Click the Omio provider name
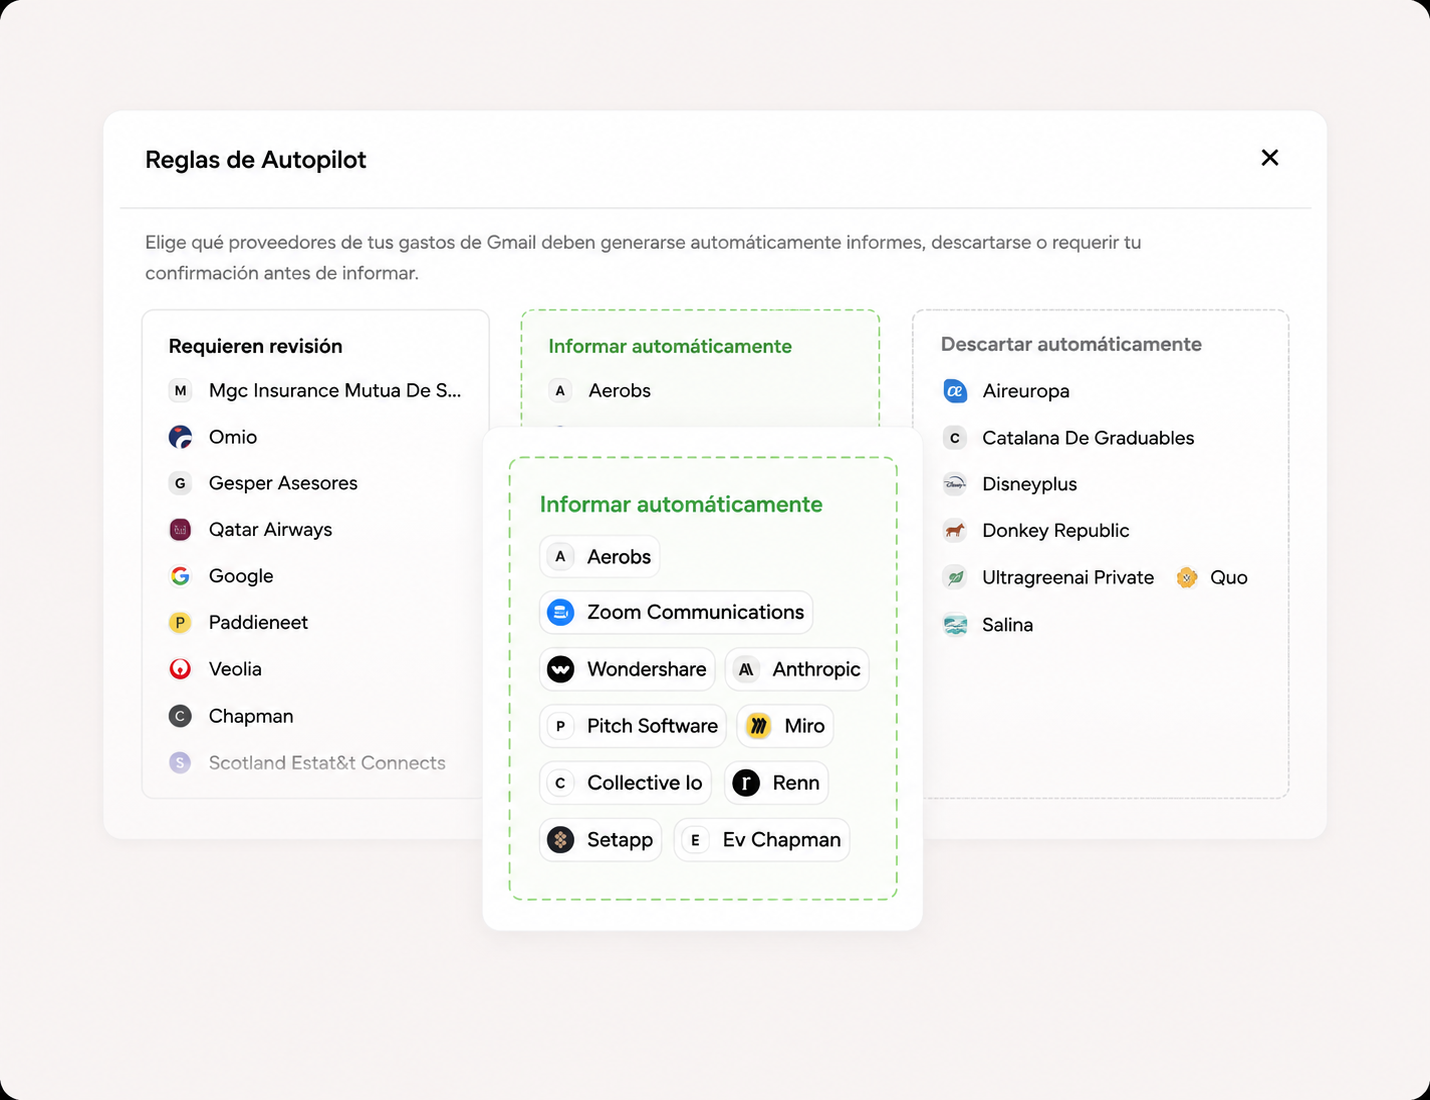The width and height of the screenshot is (1430, 1100). click(x=233, y=437)
